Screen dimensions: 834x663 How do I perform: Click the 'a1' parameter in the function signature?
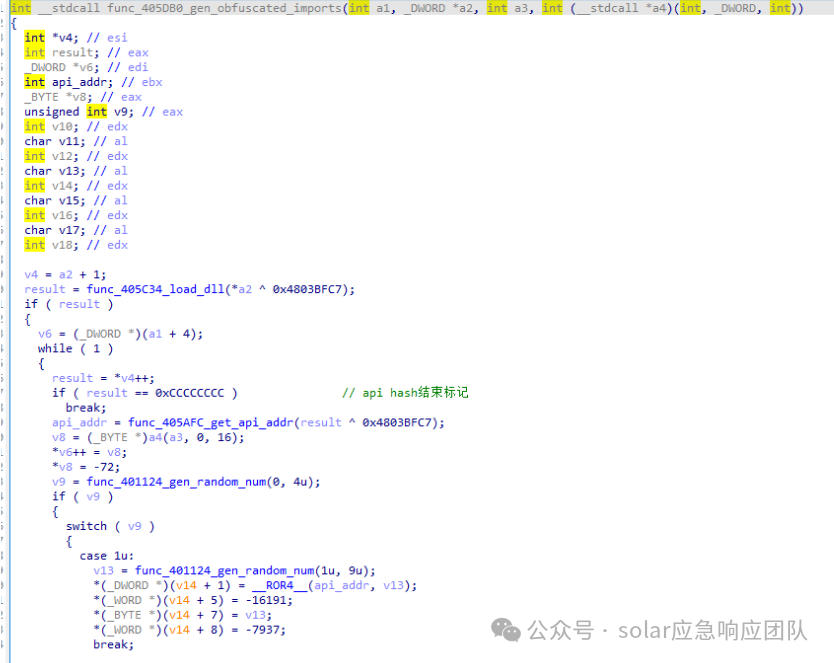tap(382, 8)
